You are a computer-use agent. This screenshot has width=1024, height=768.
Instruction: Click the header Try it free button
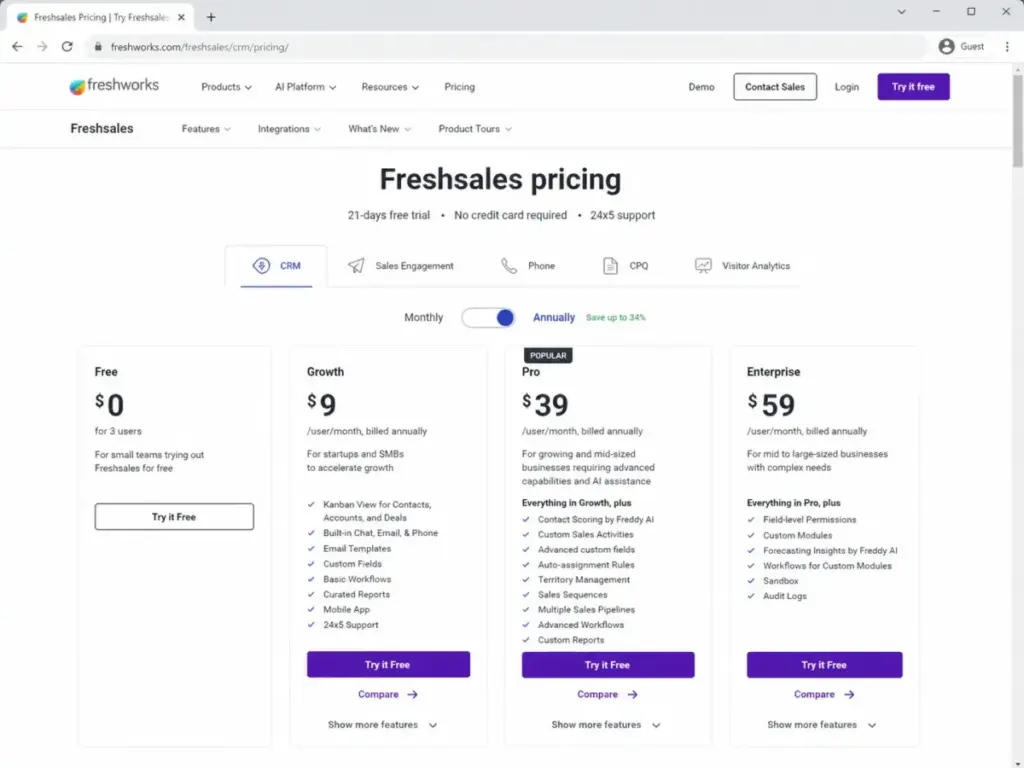pos(913,87)
